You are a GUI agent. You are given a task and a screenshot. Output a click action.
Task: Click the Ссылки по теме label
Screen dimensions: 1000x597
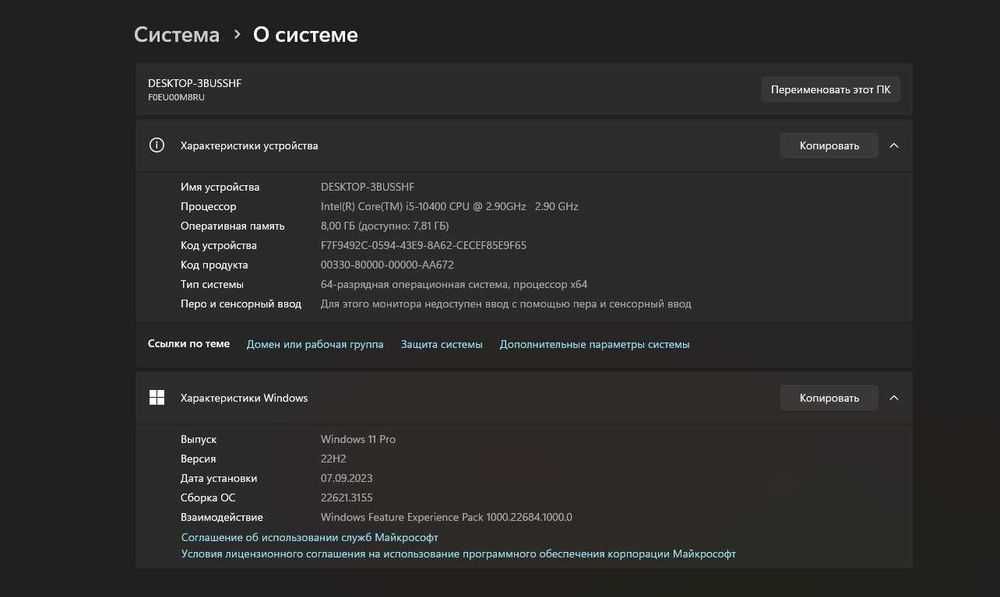pos(189,343)
